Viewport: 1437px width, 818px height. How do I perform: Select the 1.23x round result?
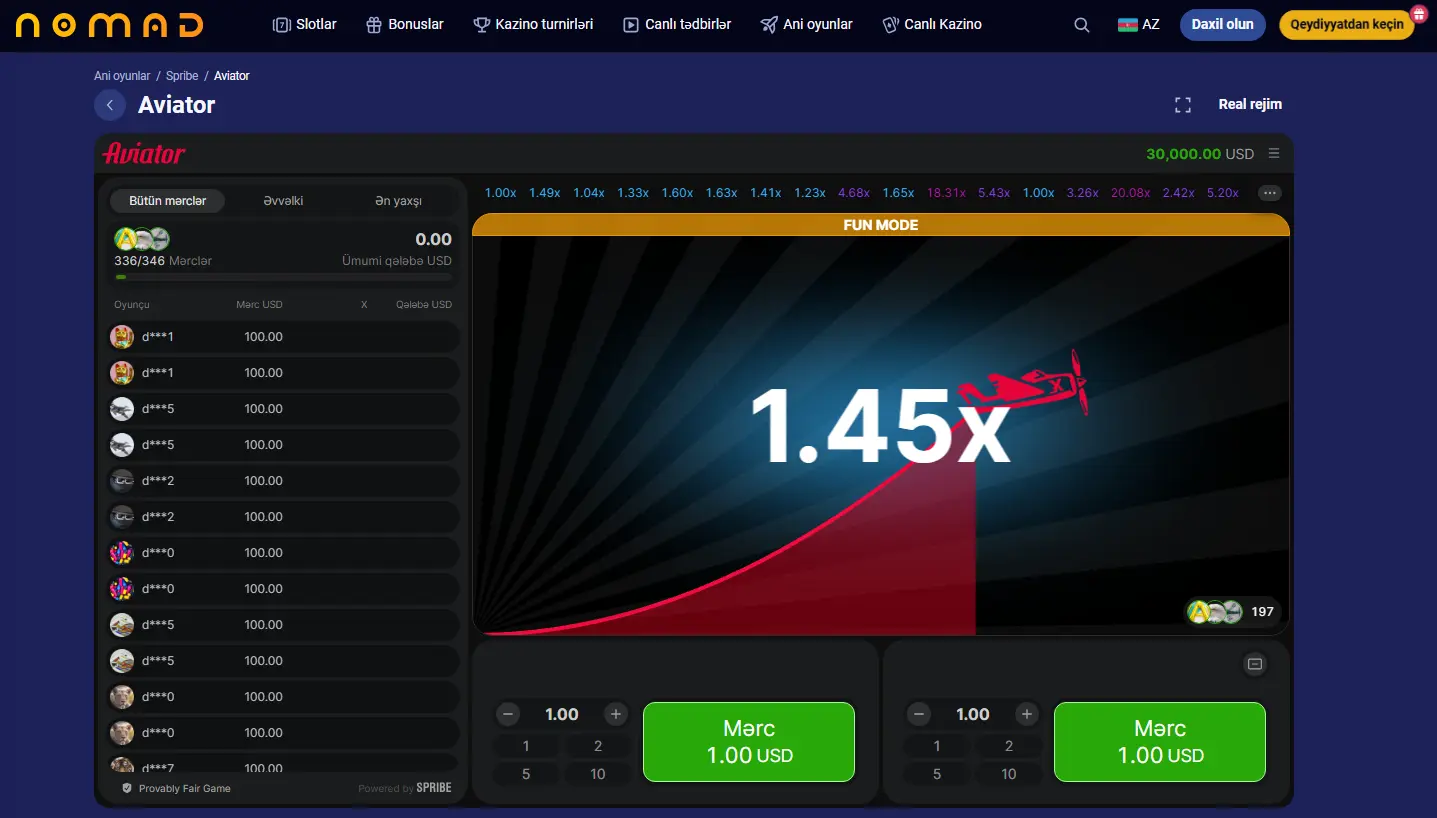click(810, 193)
